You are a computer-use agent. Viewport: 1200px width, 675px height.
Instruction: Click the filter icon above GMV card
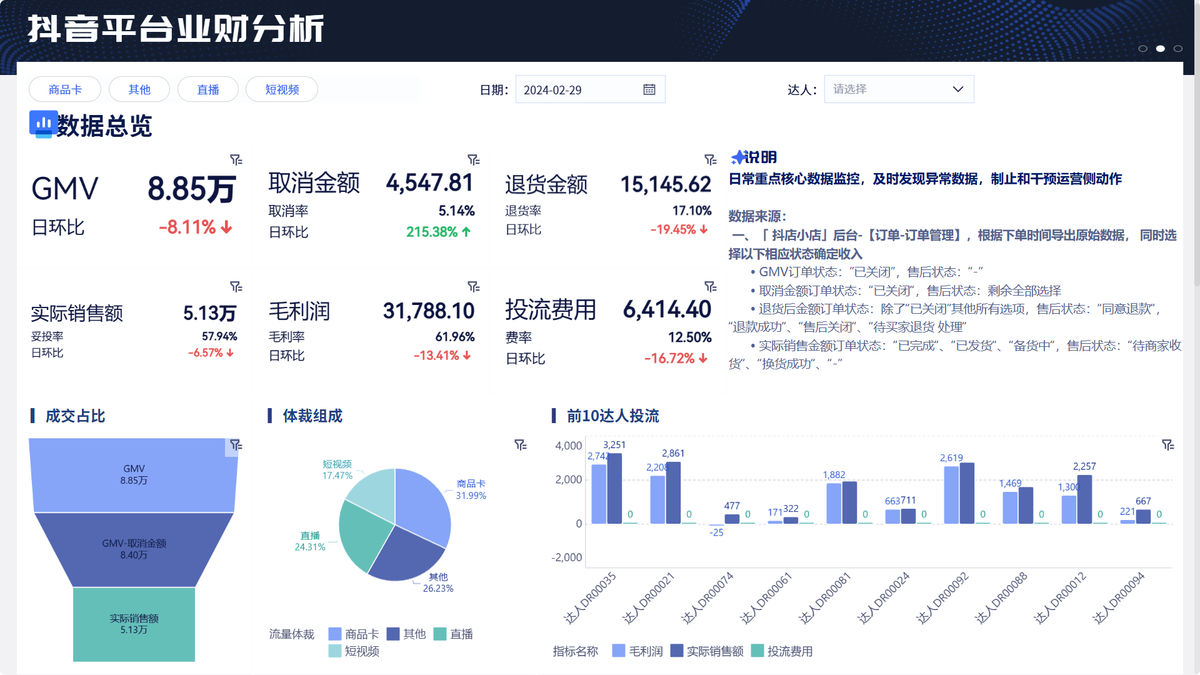(236, 160)
